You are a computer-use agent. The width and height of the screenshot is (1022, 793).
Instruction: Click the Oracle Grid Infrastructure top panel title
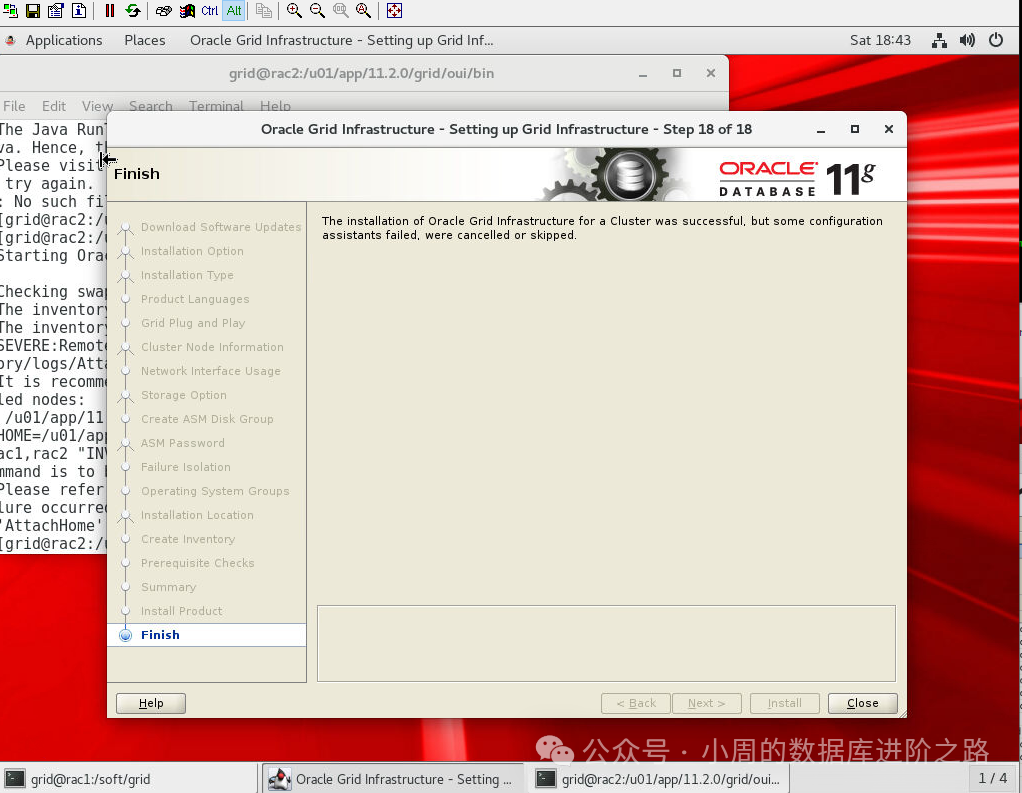tap(342, 40)
